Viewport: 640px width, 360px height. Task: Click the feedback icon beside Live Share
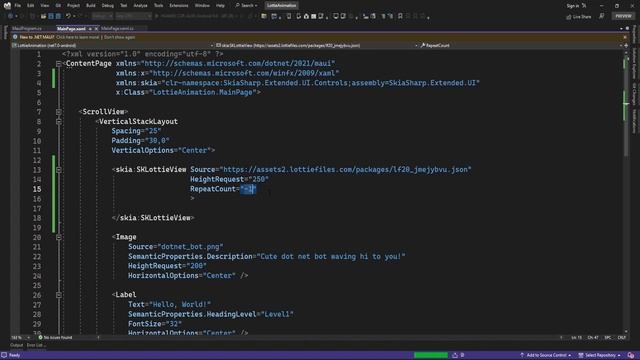point(602,16)
